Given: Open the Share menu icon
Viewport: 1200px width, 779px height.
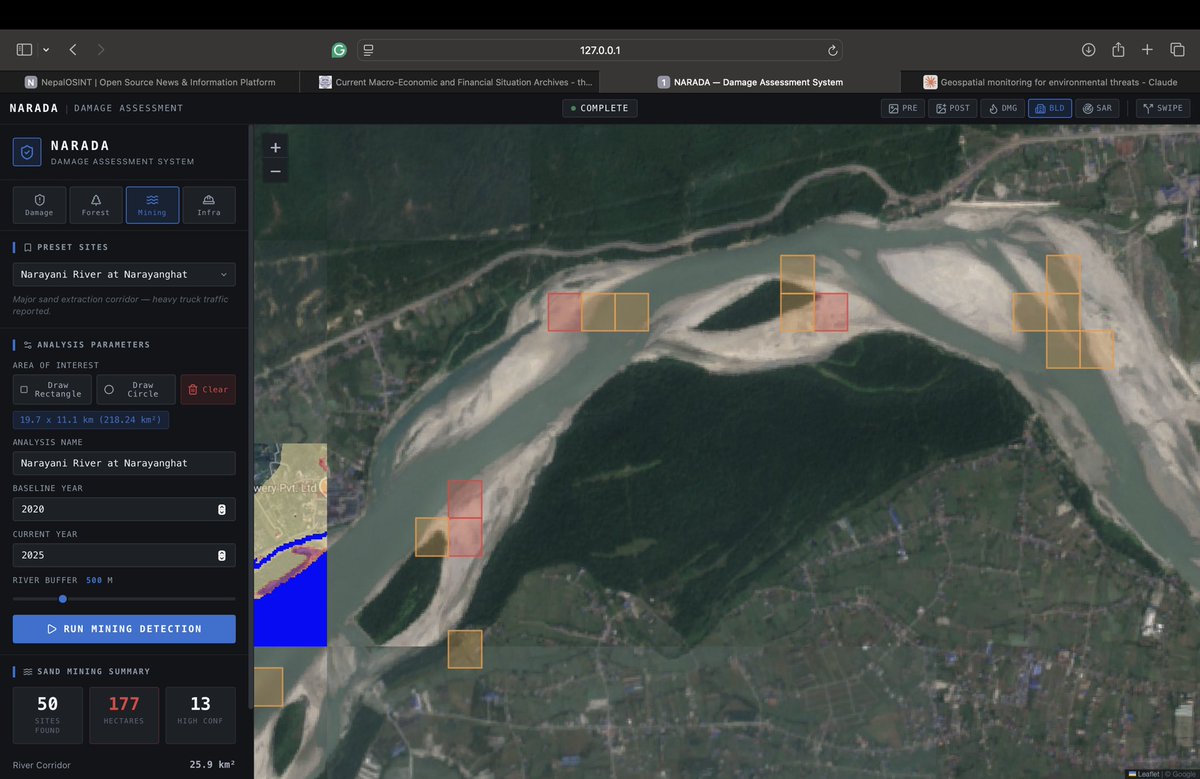Looking at the screenshot, I should [x=1119, y=50].
